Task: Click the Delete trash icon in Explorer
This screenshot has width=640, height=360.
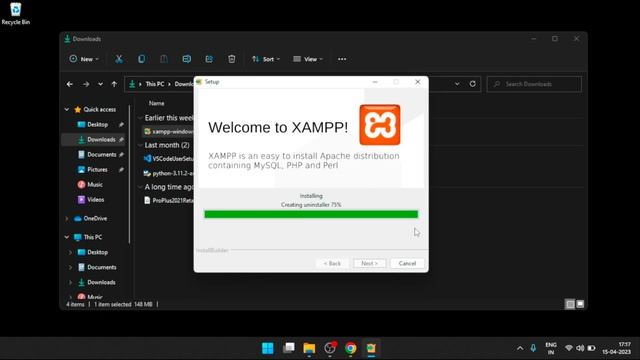Action: (x=231, y=59)
